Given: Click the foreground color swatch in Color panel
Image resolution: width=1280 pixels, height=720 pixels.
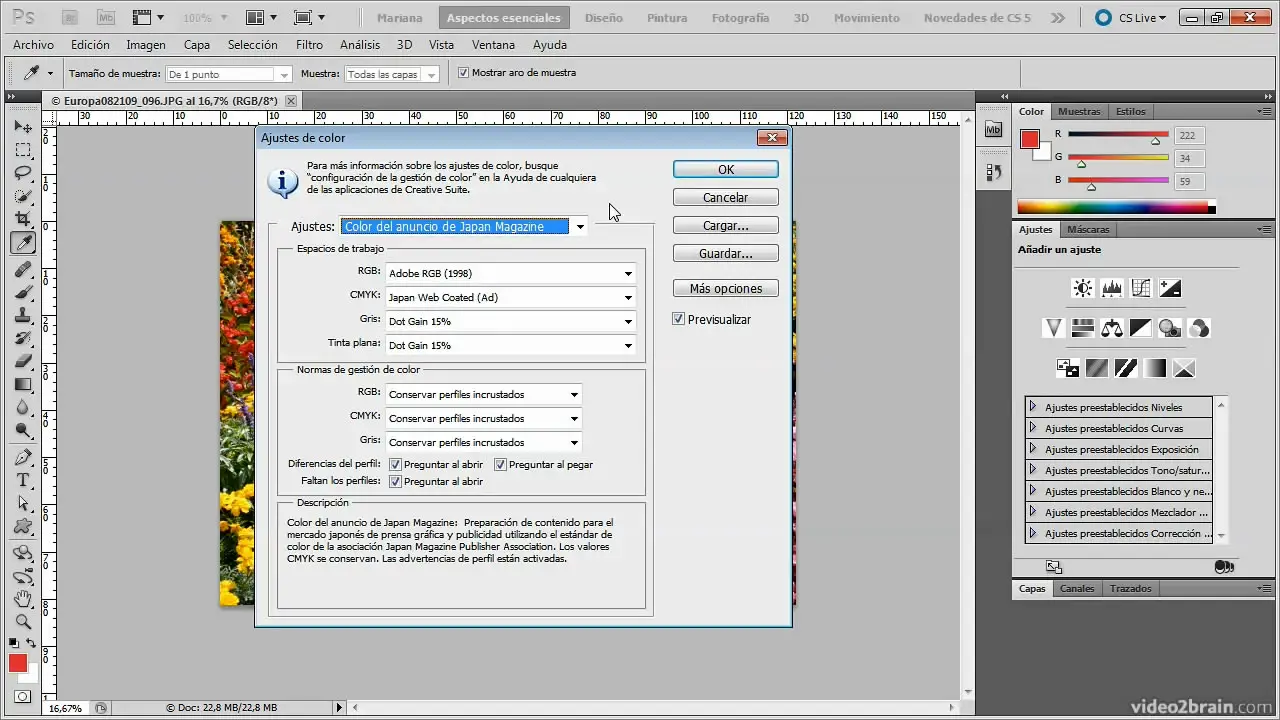Looking at the screenshot, I should click(1030, 139).
